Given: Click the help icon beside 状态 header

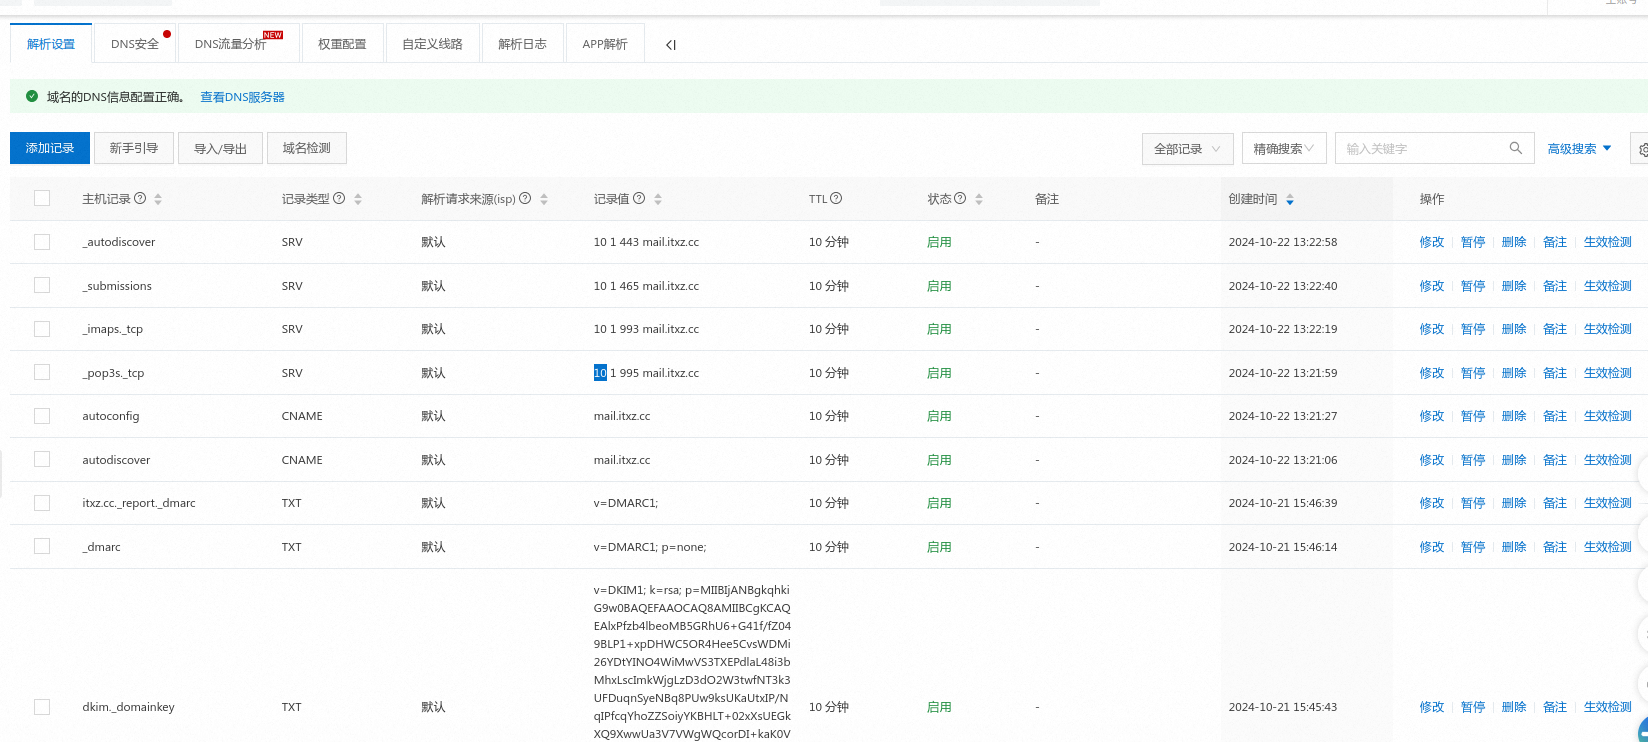Looking at the screenshot, I should coord(960,198).
